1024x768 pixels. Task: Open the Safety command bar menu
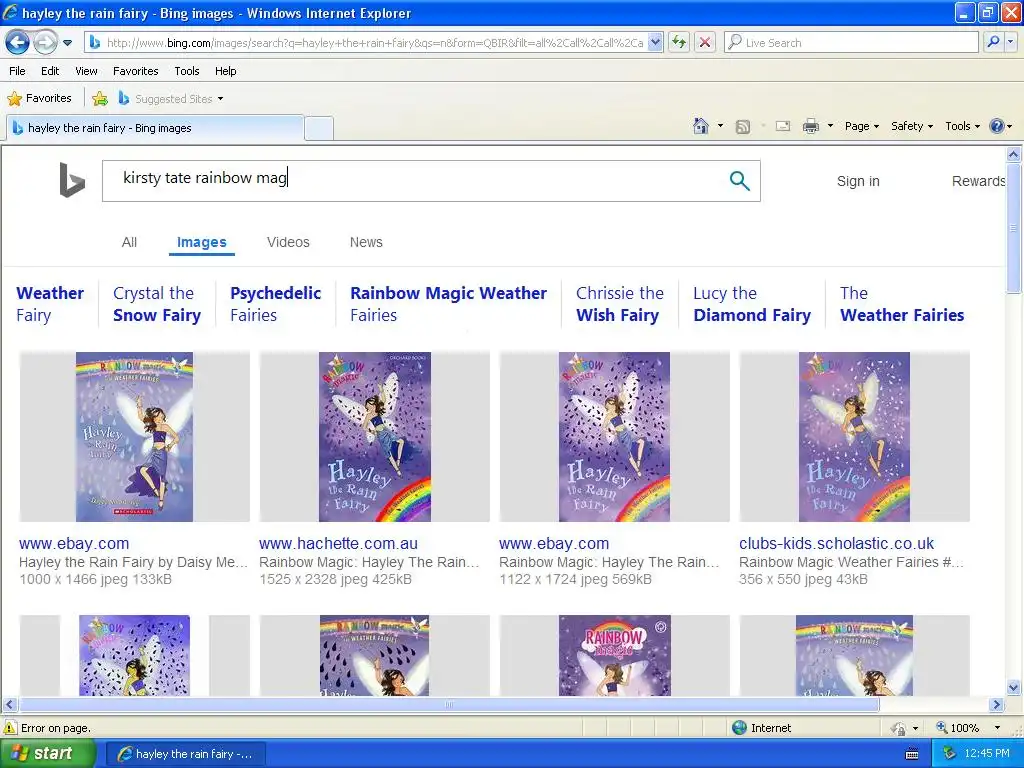click(x=912, y=126)
